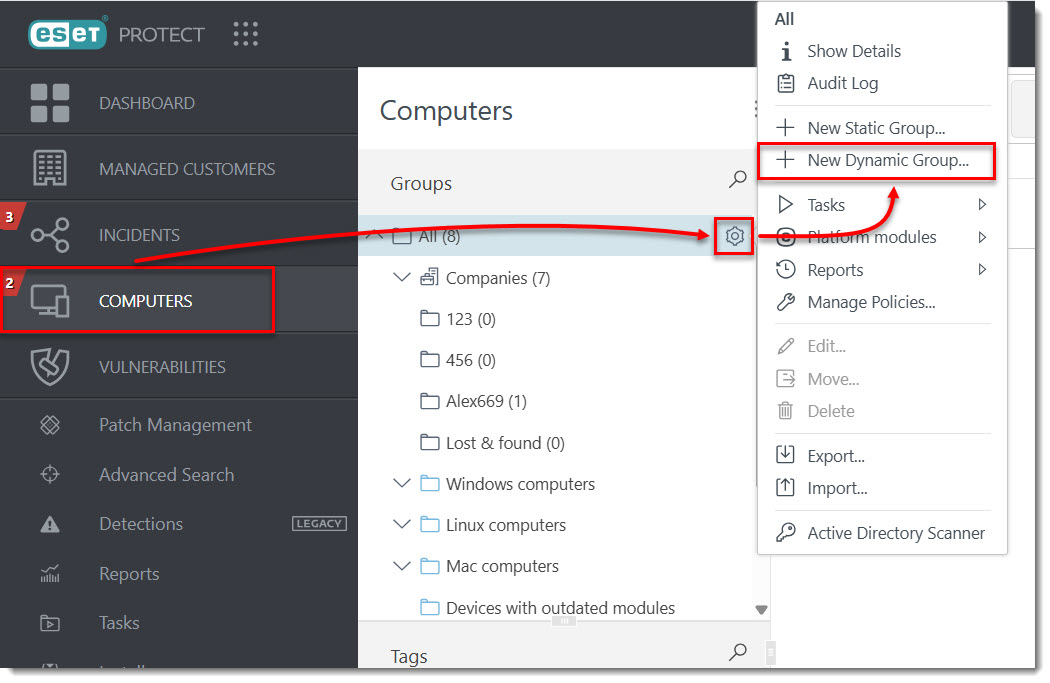The width and height of the screenshot is (1050, 683).
Task: Open the Reports submenu arrow
Action: tap(982, 269)
